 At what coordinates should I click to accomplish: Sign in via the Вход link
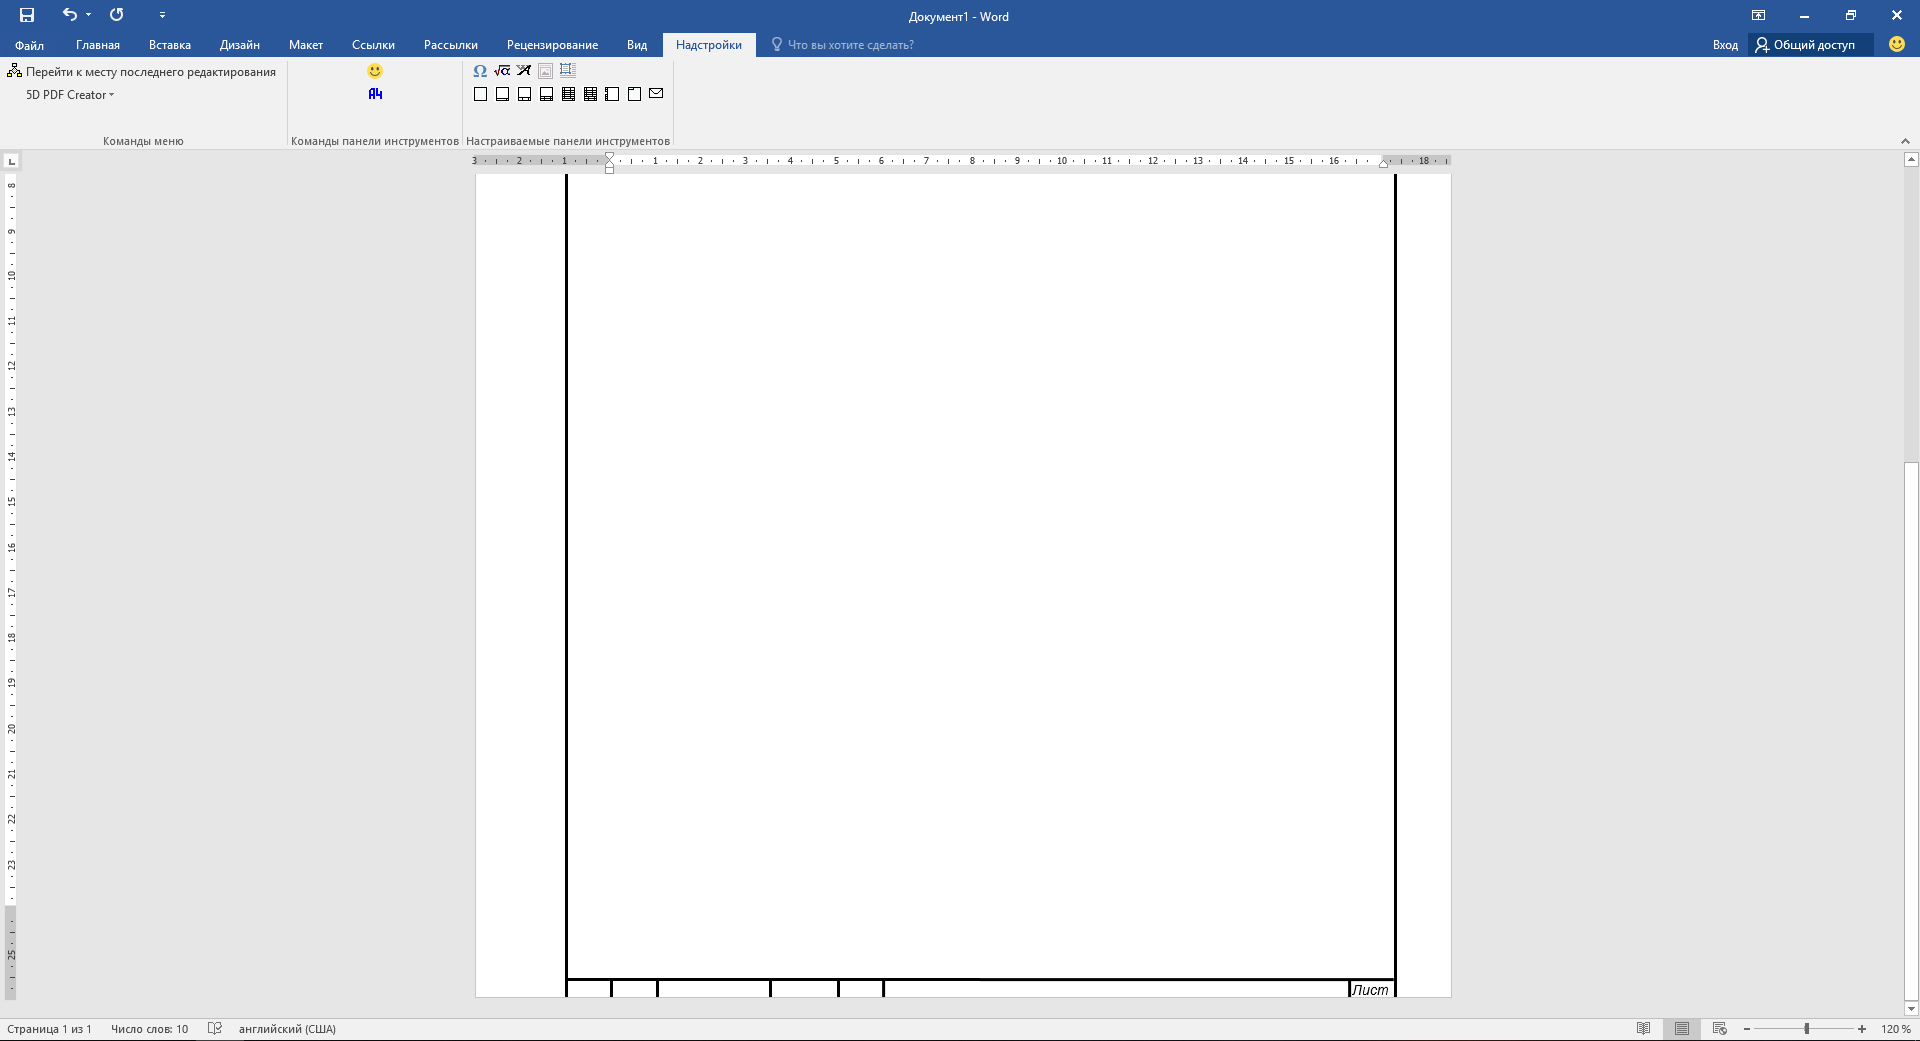1725,45
